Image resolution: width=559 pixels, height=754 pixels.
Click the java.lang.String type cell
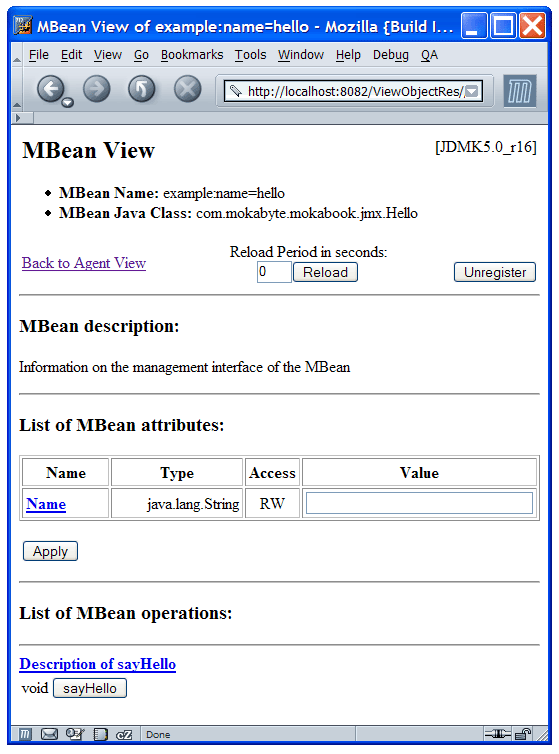[x=177, y=503]
